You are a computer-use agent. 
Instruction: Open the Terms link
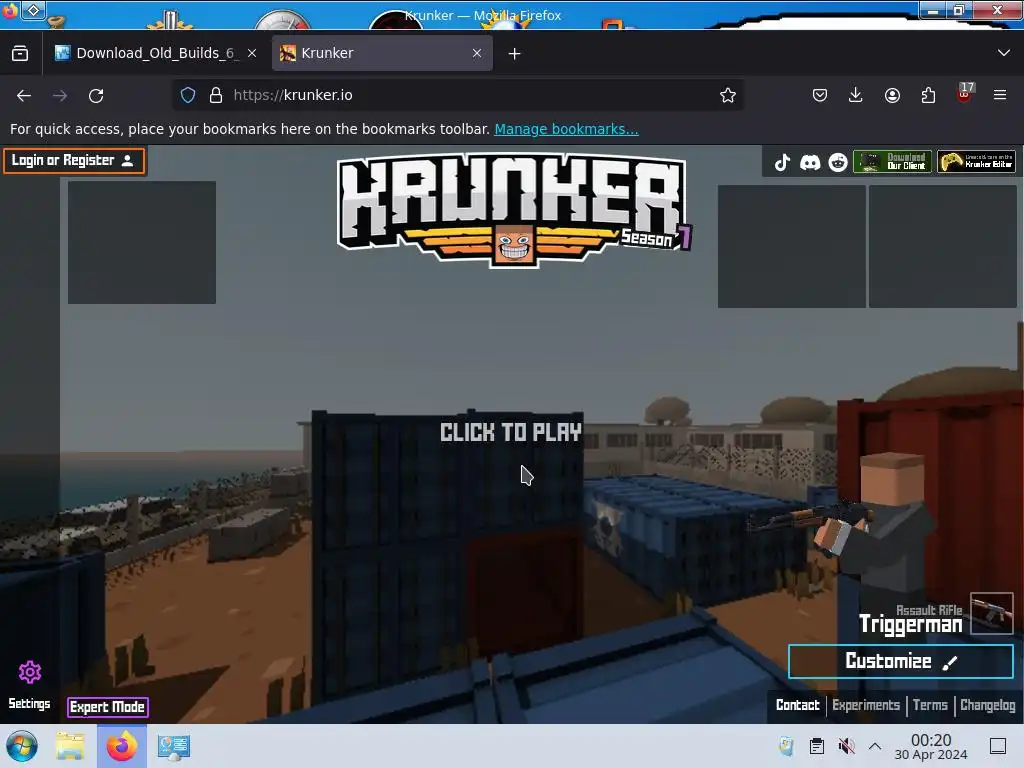[x=930, y=705]
